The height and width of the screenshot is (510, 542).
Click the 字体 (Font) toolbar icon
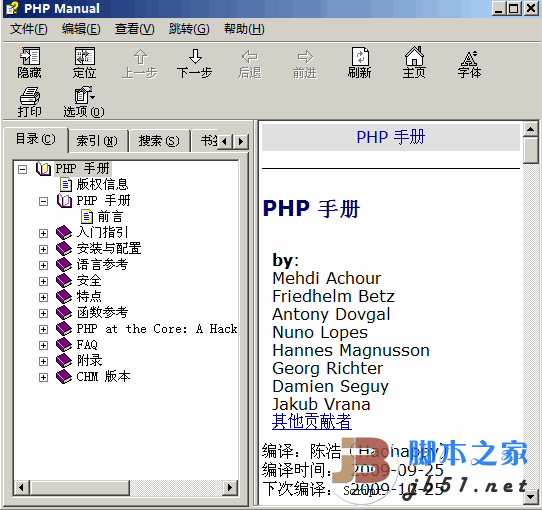pyautogui.click(x=469, y=58)
